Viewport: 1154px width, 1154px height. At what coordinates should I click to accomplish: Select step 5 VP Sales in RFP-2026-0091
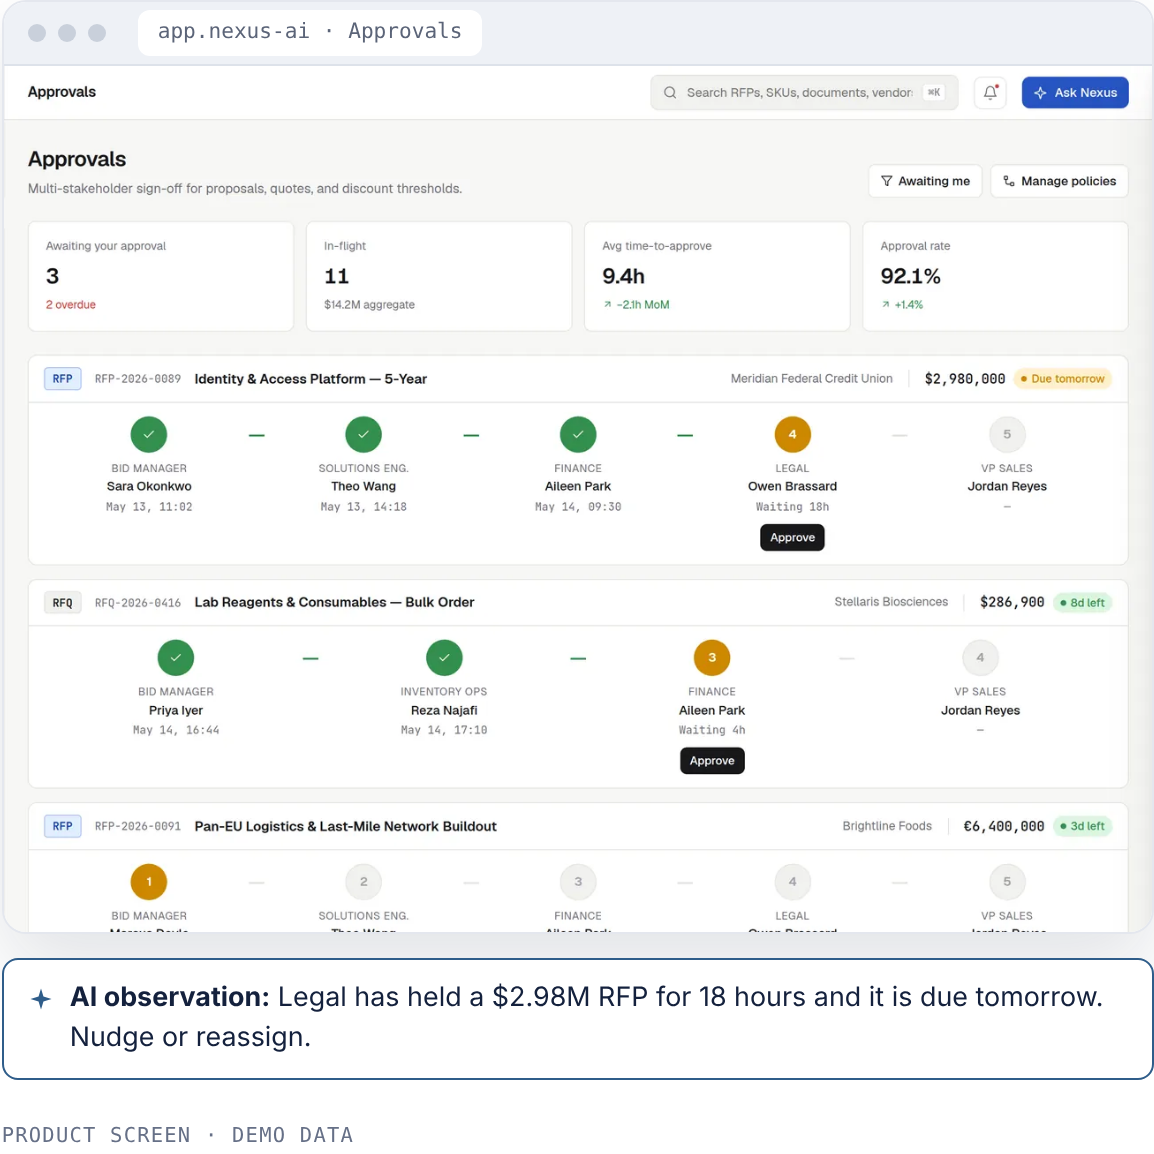click(1007, 882)
